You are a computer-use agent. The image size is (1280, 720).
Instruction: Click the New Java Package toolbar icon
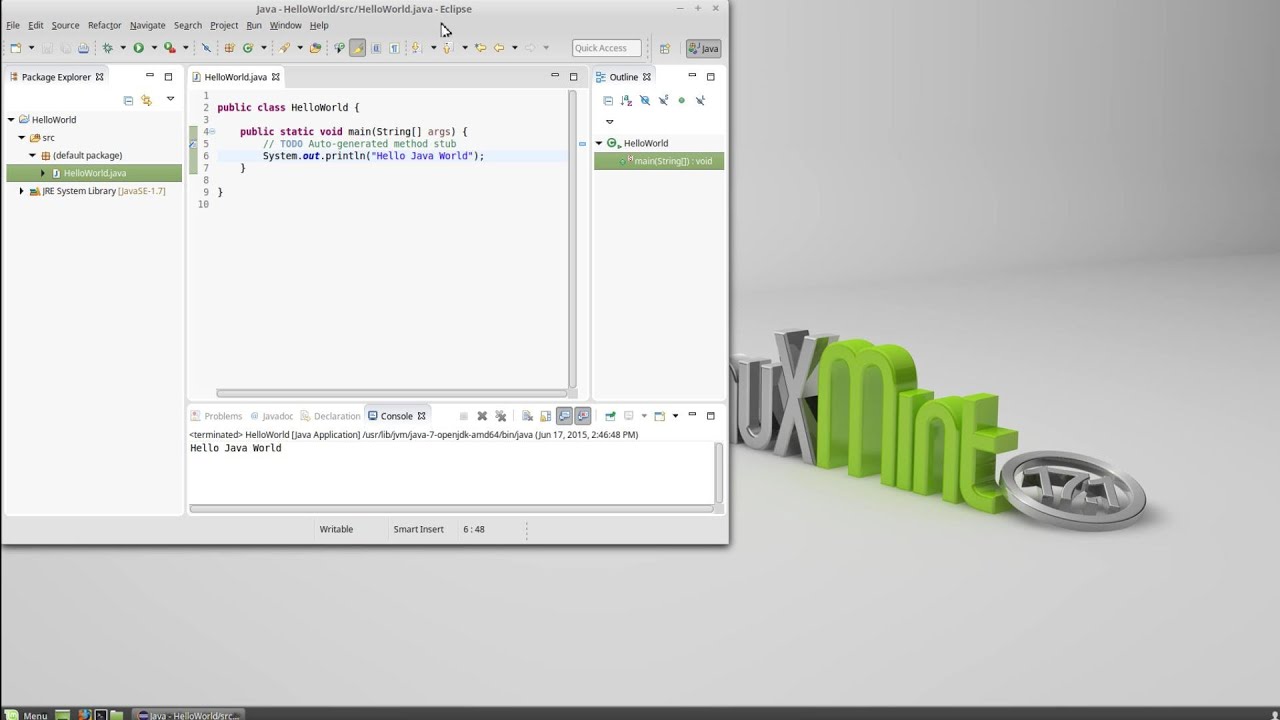coord(228,48)
